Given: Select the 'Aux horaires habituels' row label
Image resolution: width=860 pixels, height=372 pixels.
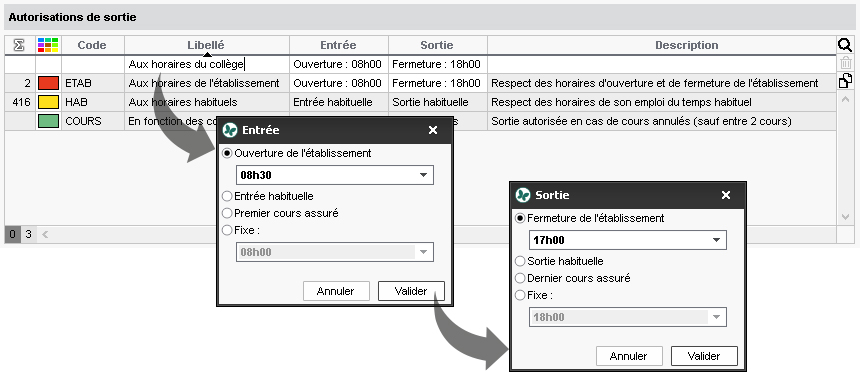Looking at the screenshot, I should 183,102.
